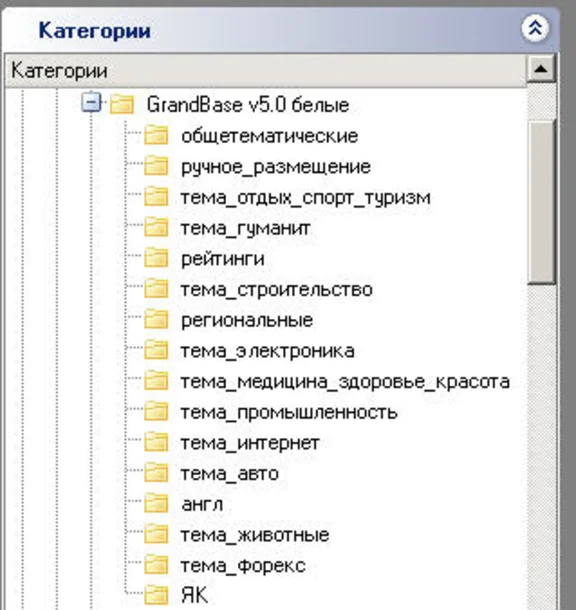Click the bold Категории panel title

pos(95,30)
